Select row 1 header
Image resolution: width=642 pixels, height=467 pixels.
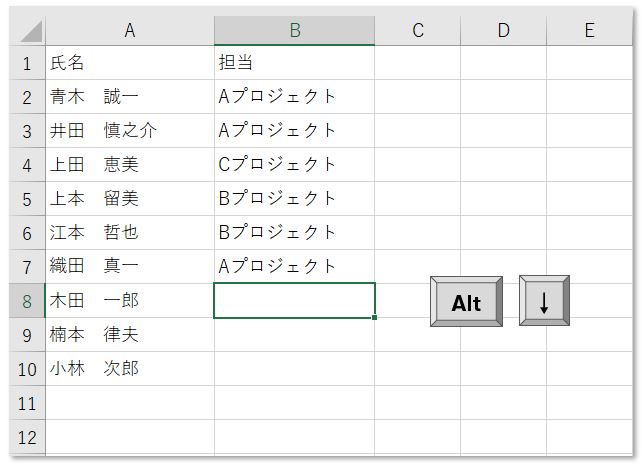coord(27,63)
